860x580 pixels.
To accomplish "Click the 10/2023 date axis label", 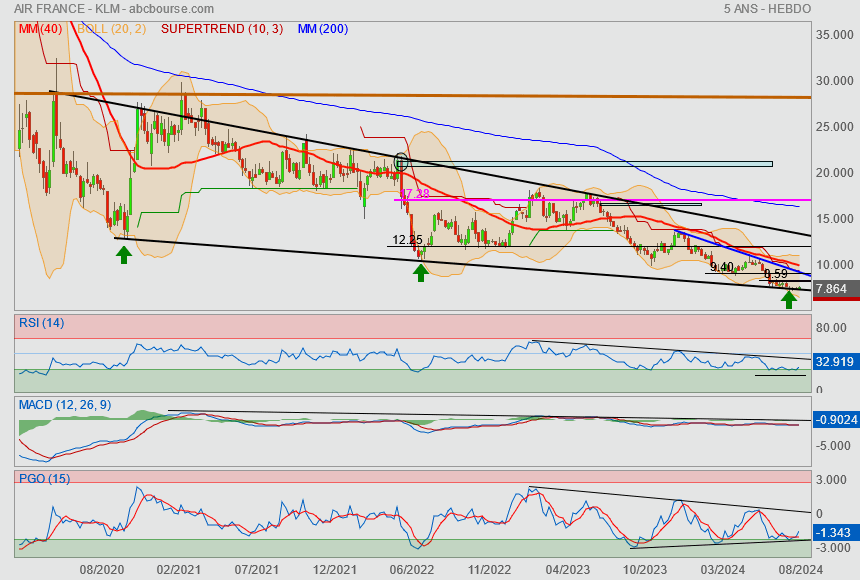I will (x=644, y=570).
